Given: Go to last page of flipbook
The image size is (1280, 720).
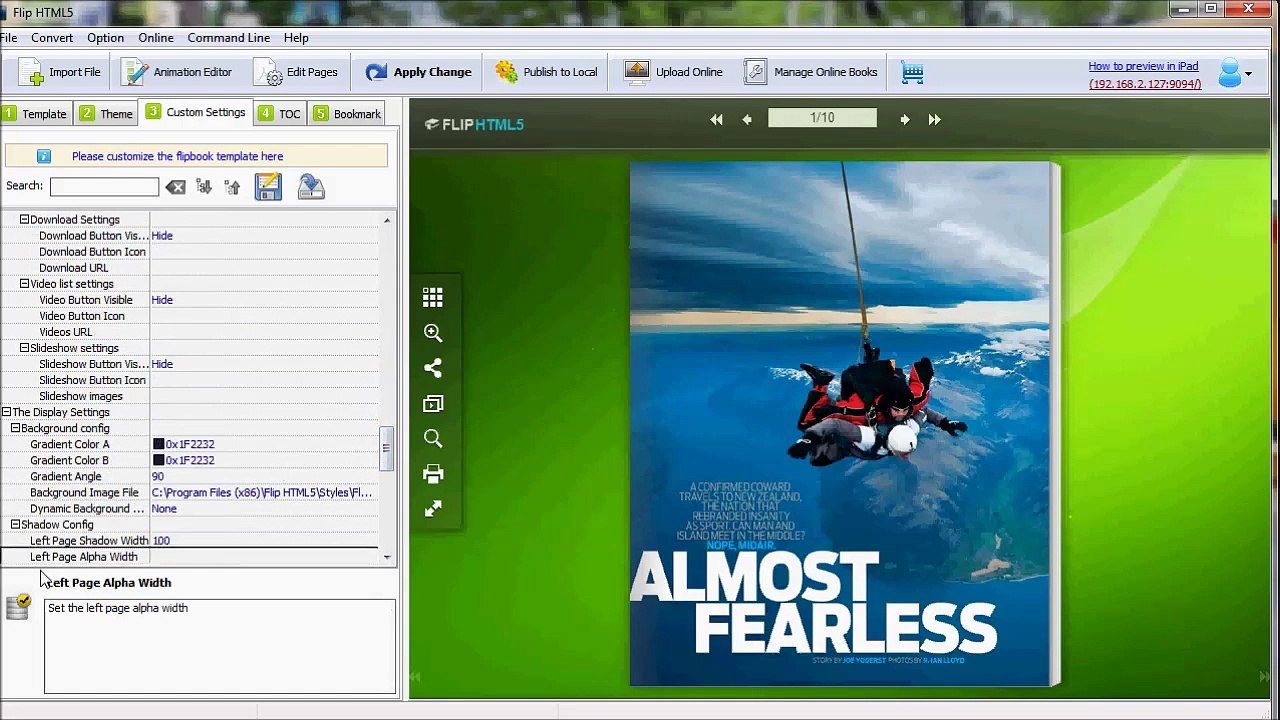Looking at the screenshot, I should click(x=934, y=119).
